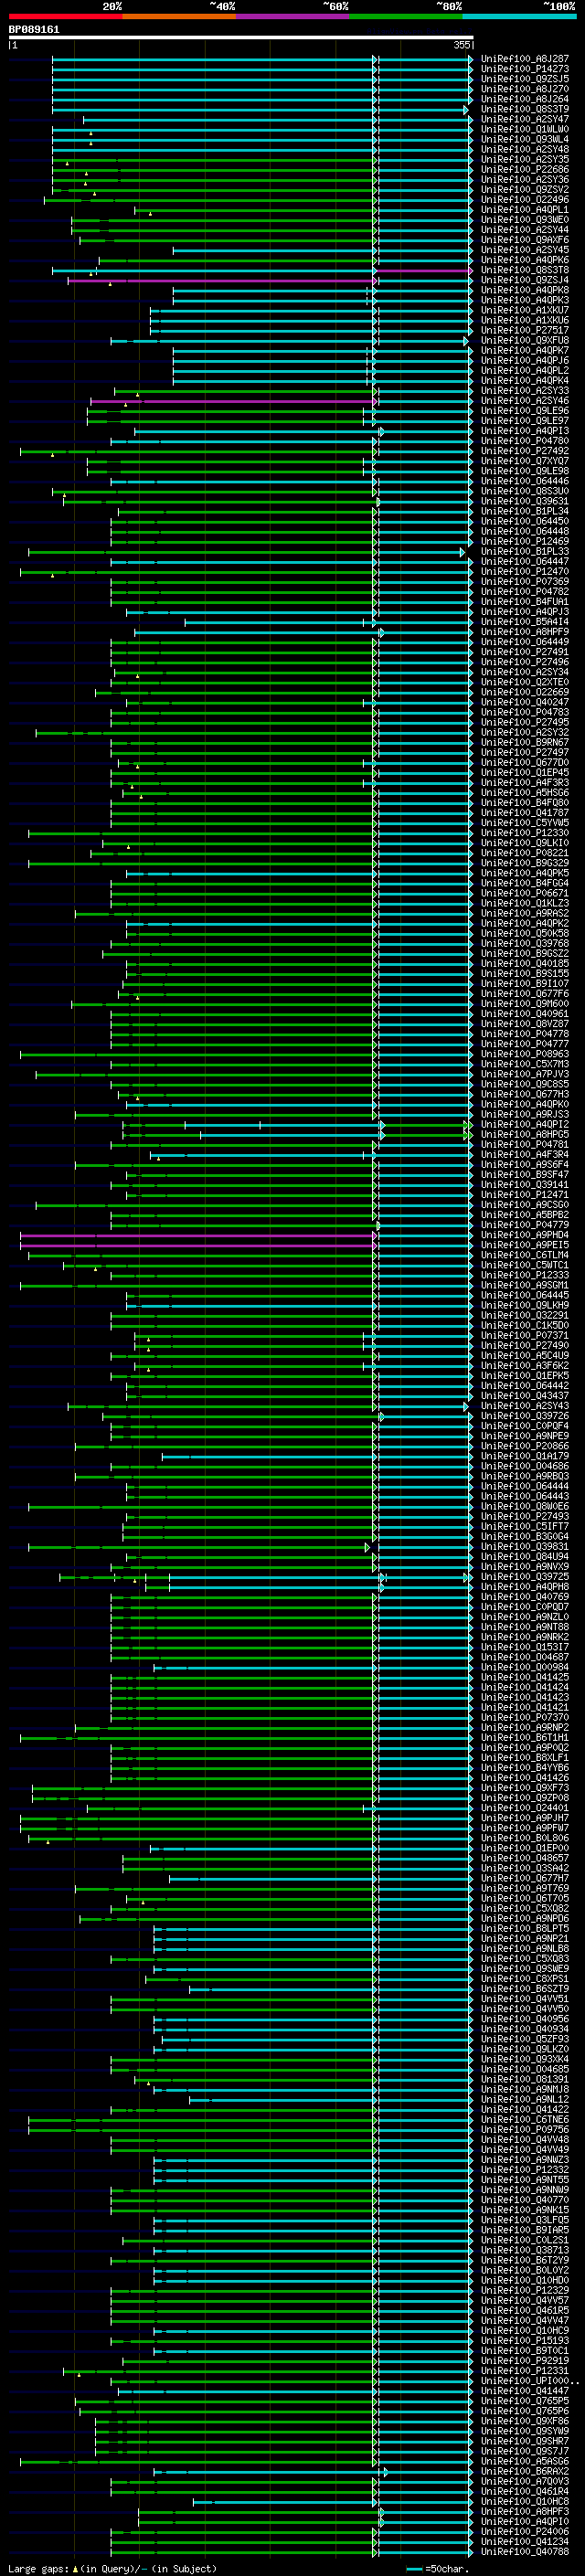Select the UniRef100_P09756 entry
585x2576 pixels.
pyautogui.click(x=525, y=2130)
